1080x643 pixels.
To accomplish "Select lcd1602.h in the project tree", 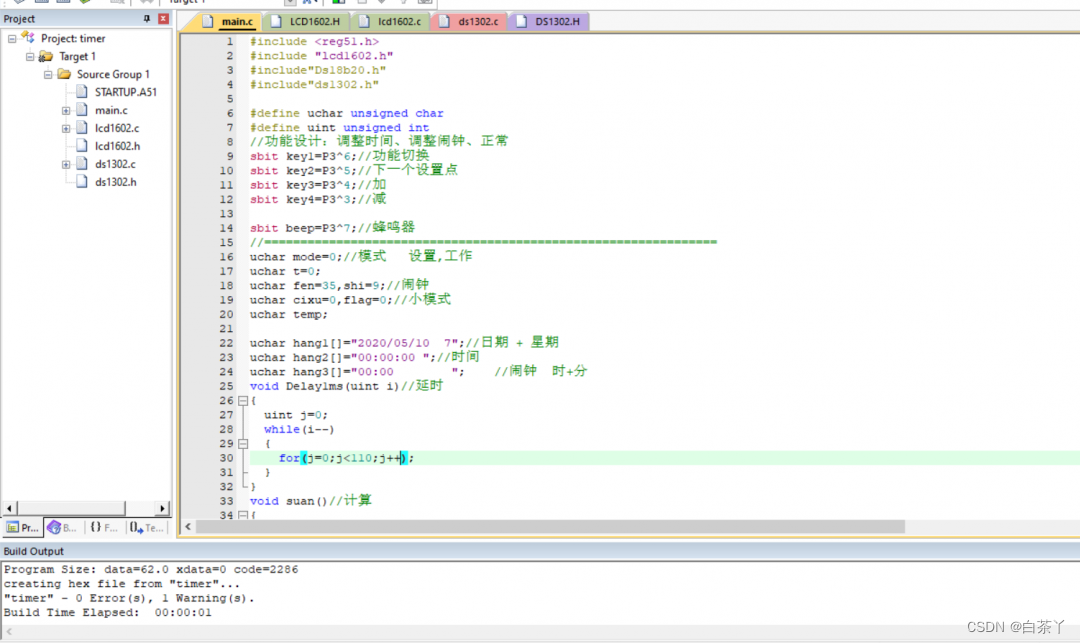I will click(x=117, y=146).
